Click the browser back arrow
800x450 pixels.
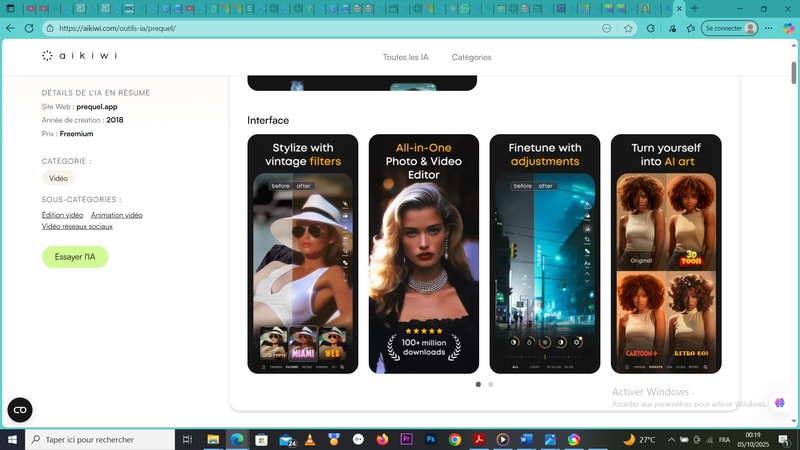(x=11, y=28)
